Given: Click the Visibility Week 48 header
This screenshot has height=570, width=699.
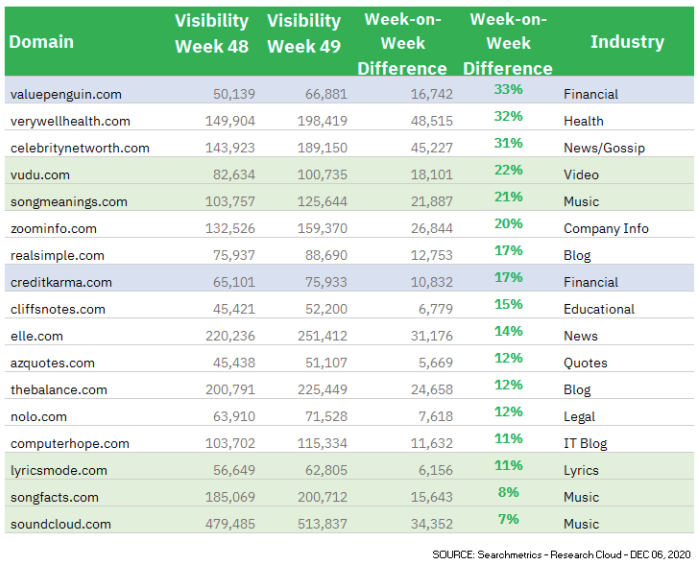Looking at the screenshot, I should [211, 34].
